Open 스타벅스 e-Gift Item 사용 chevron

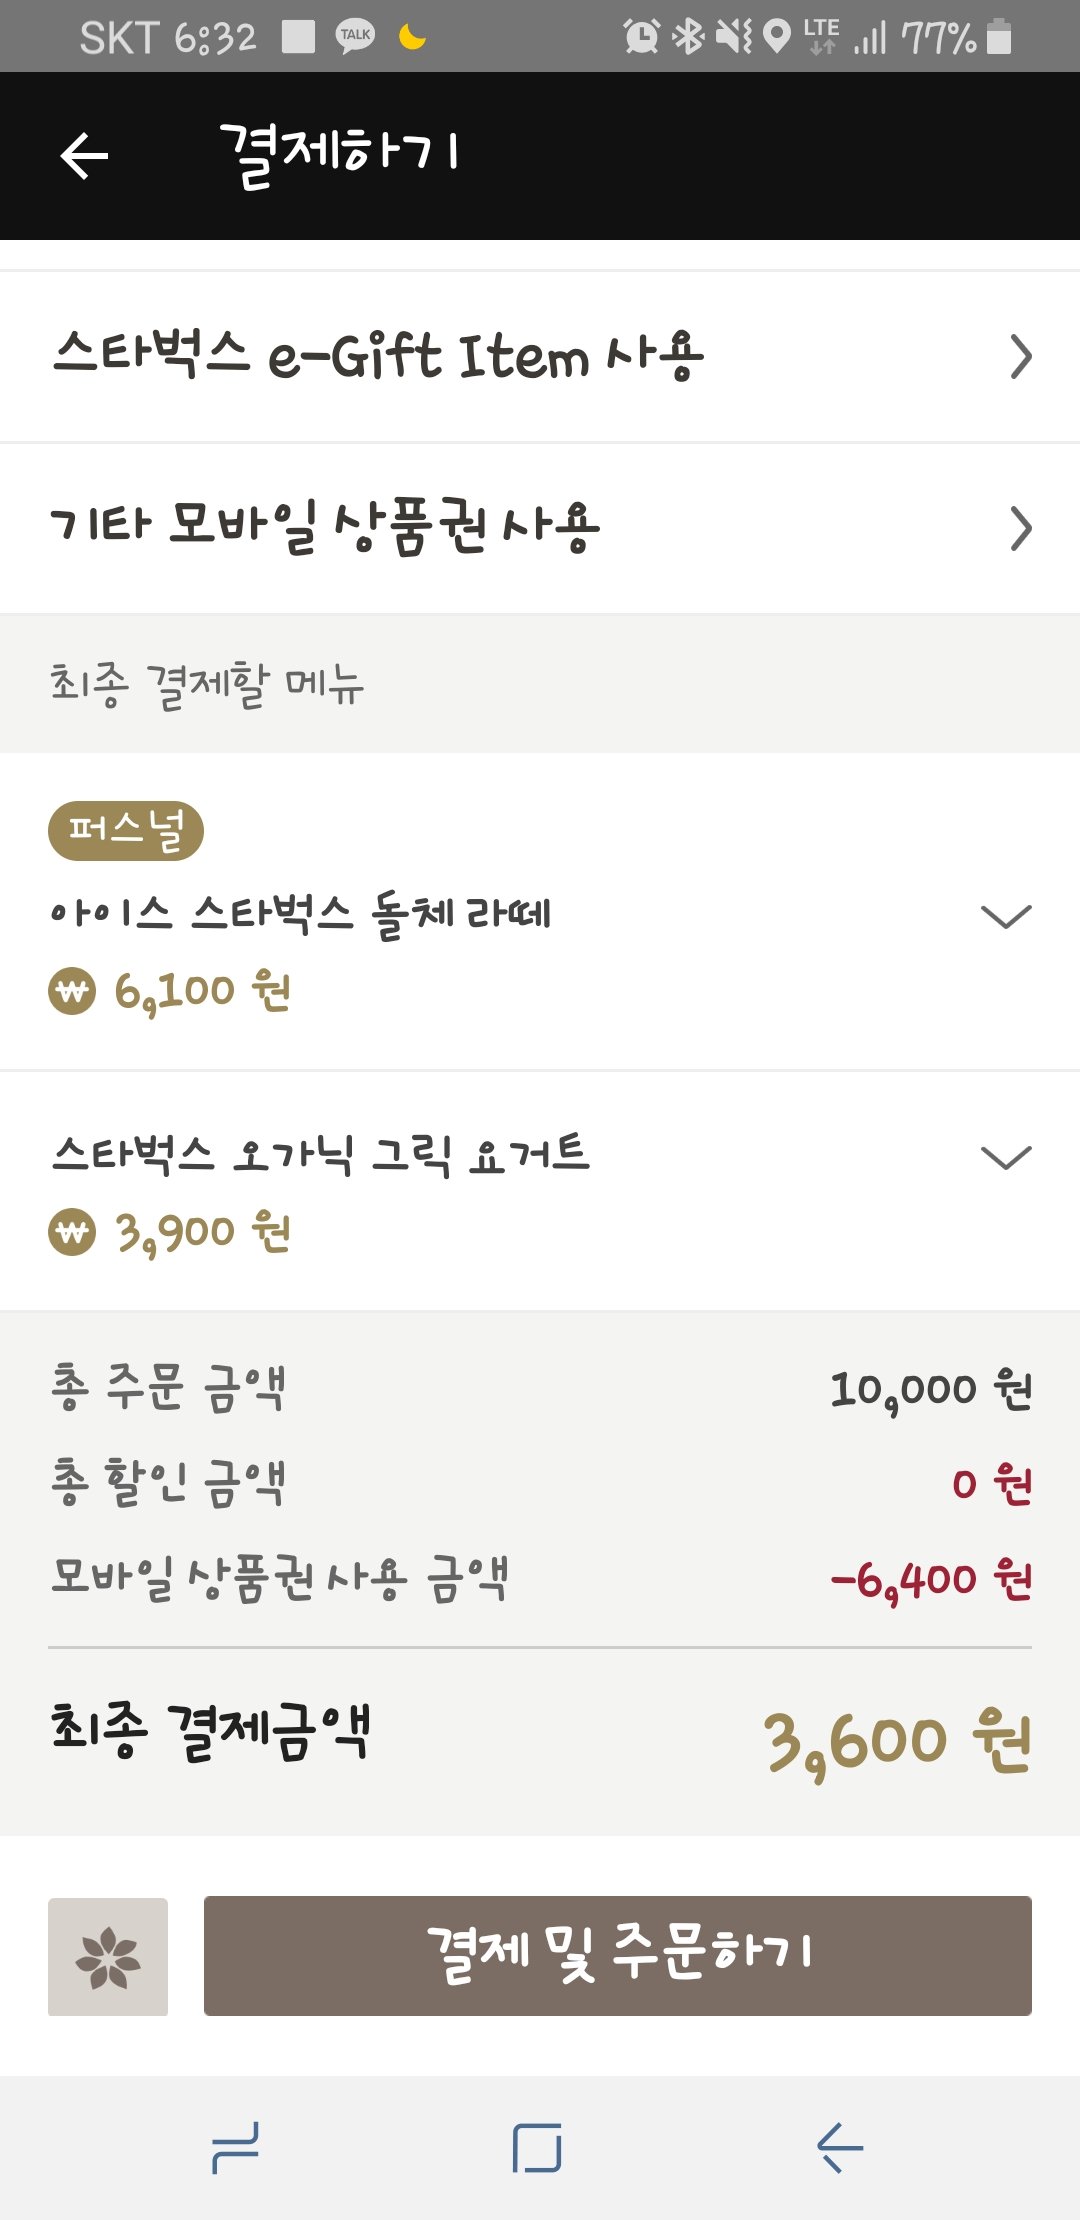pyautogui.click(x=1020, y=357)
